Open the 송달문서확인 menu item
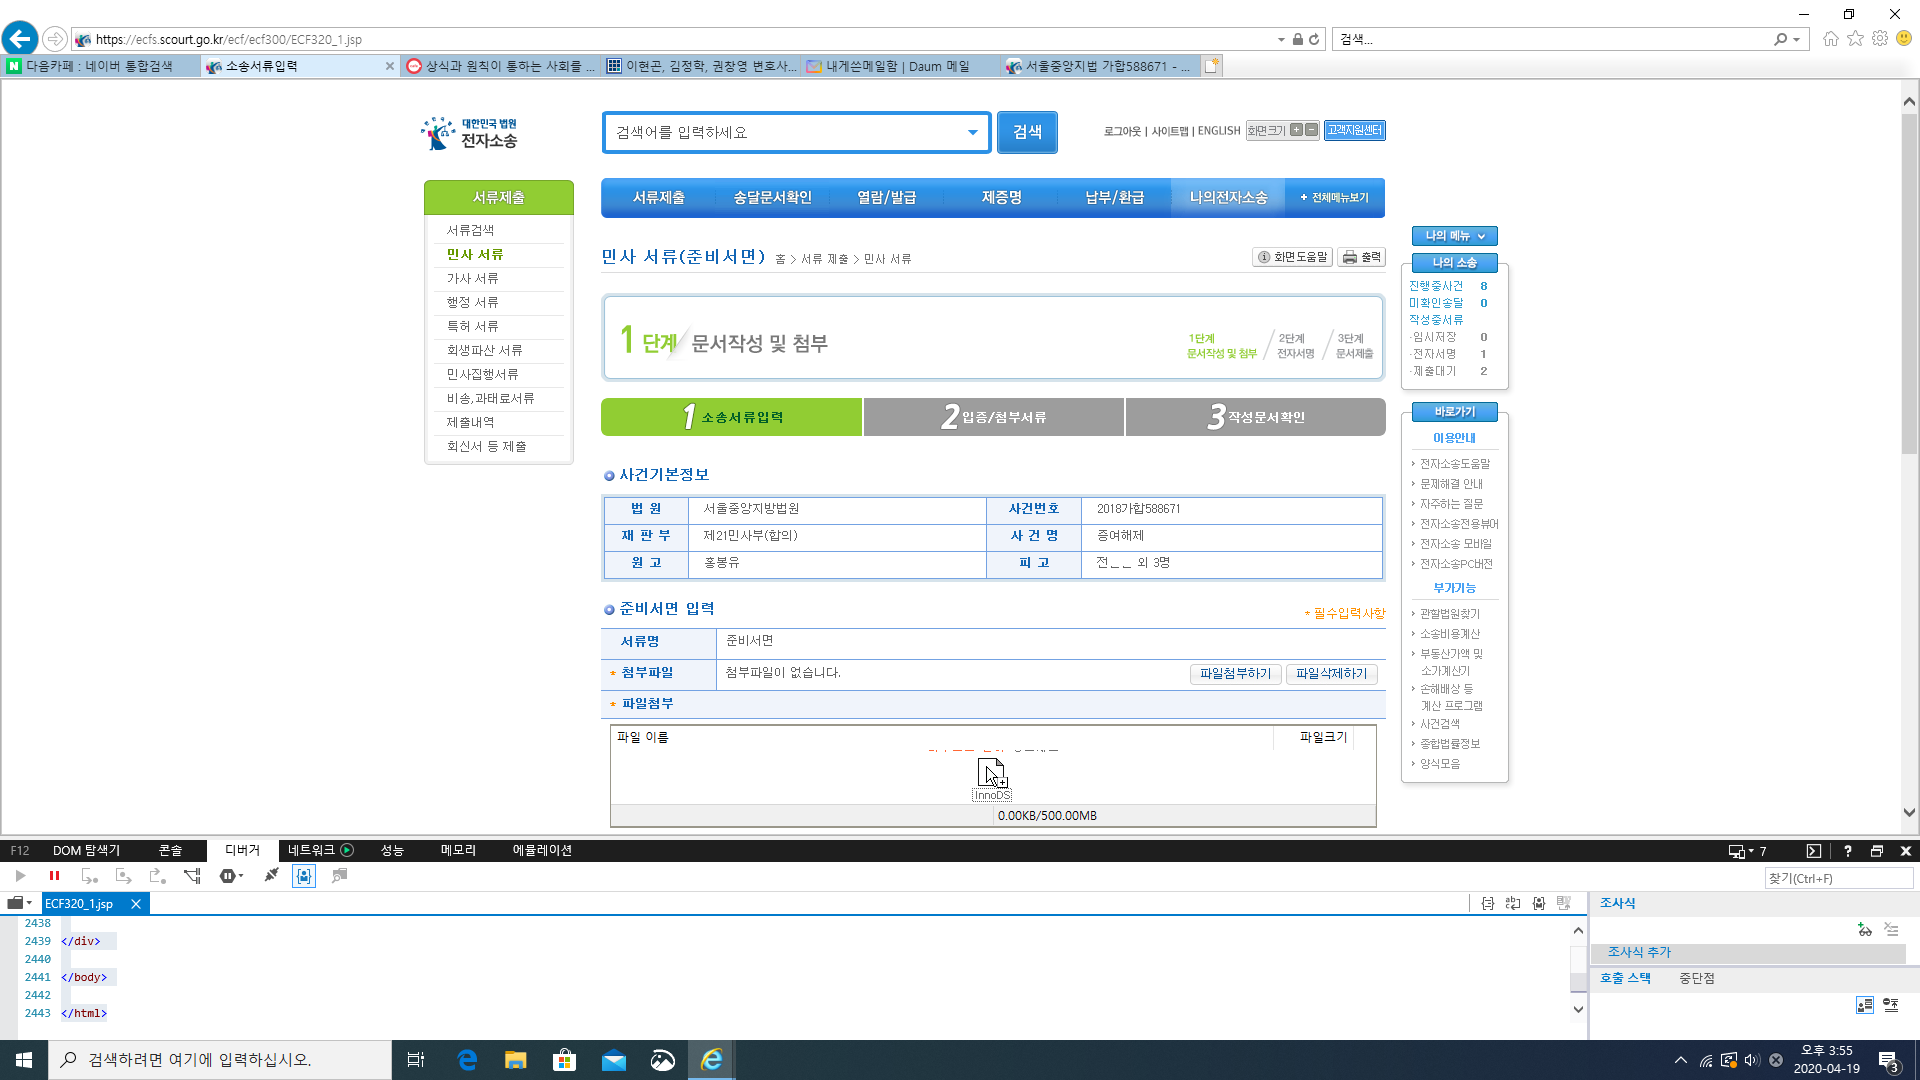1920x1080 pixels. pos(772,198)
